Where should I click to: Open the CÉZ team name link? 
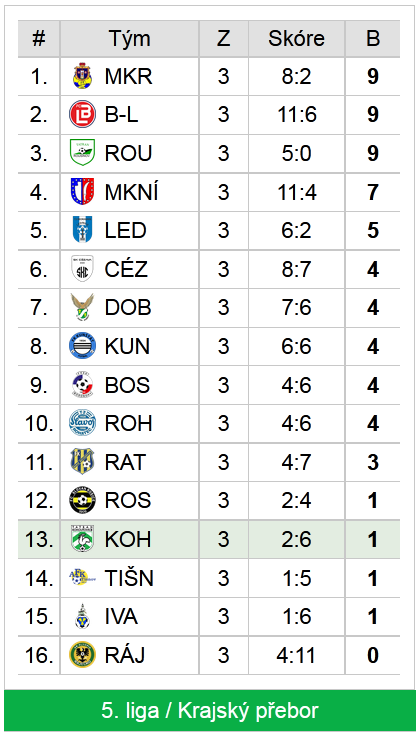tap(126, 269)
